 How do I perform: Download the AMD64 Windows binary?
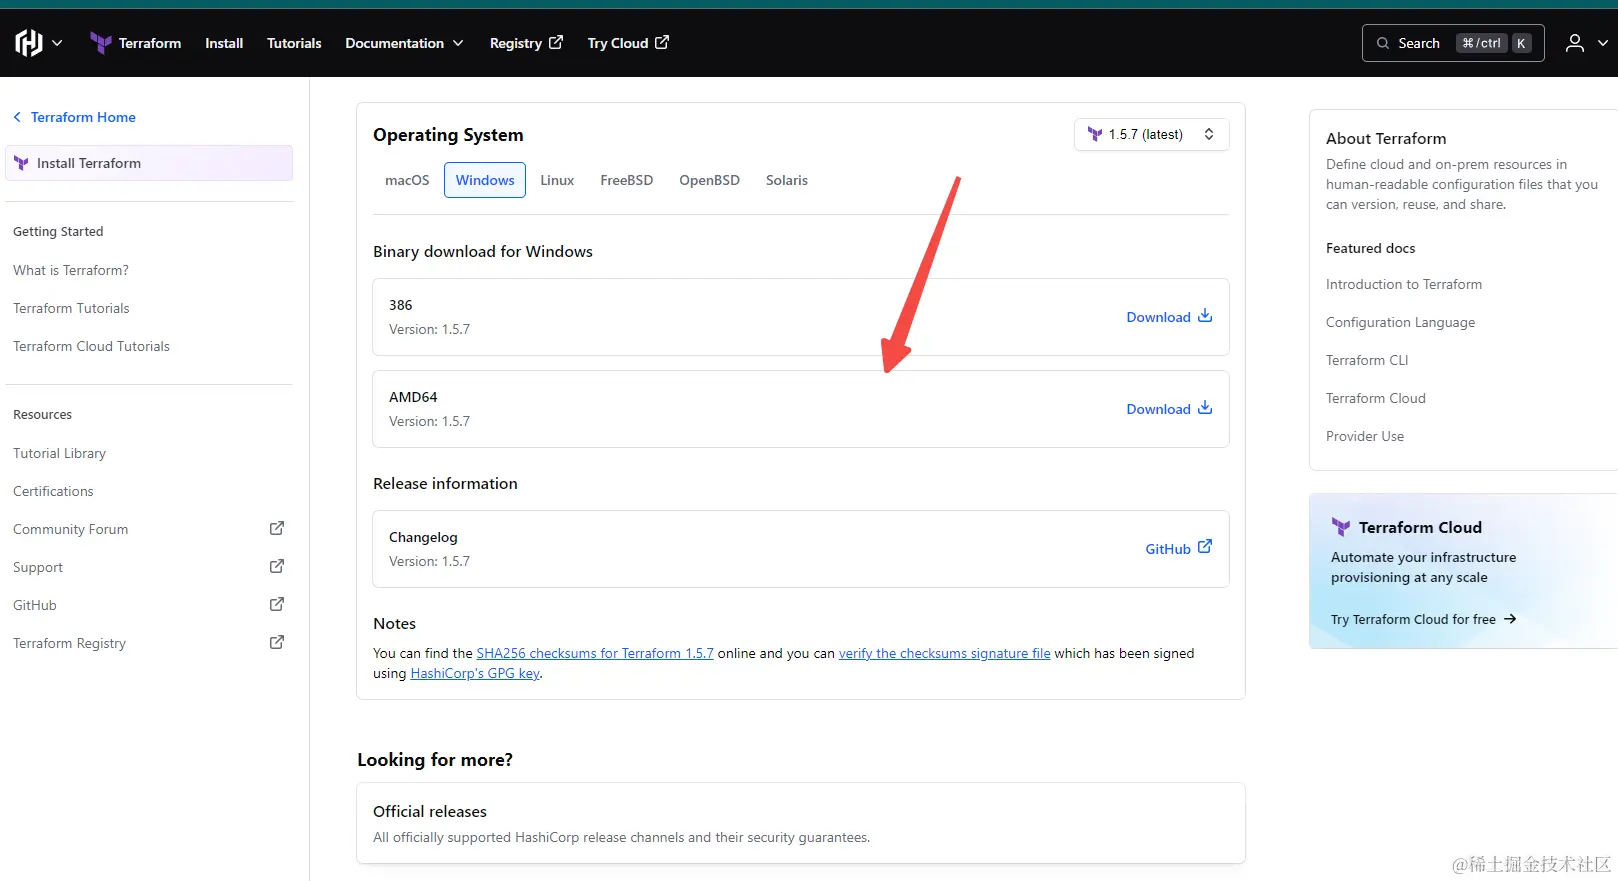coord(1169,409)
